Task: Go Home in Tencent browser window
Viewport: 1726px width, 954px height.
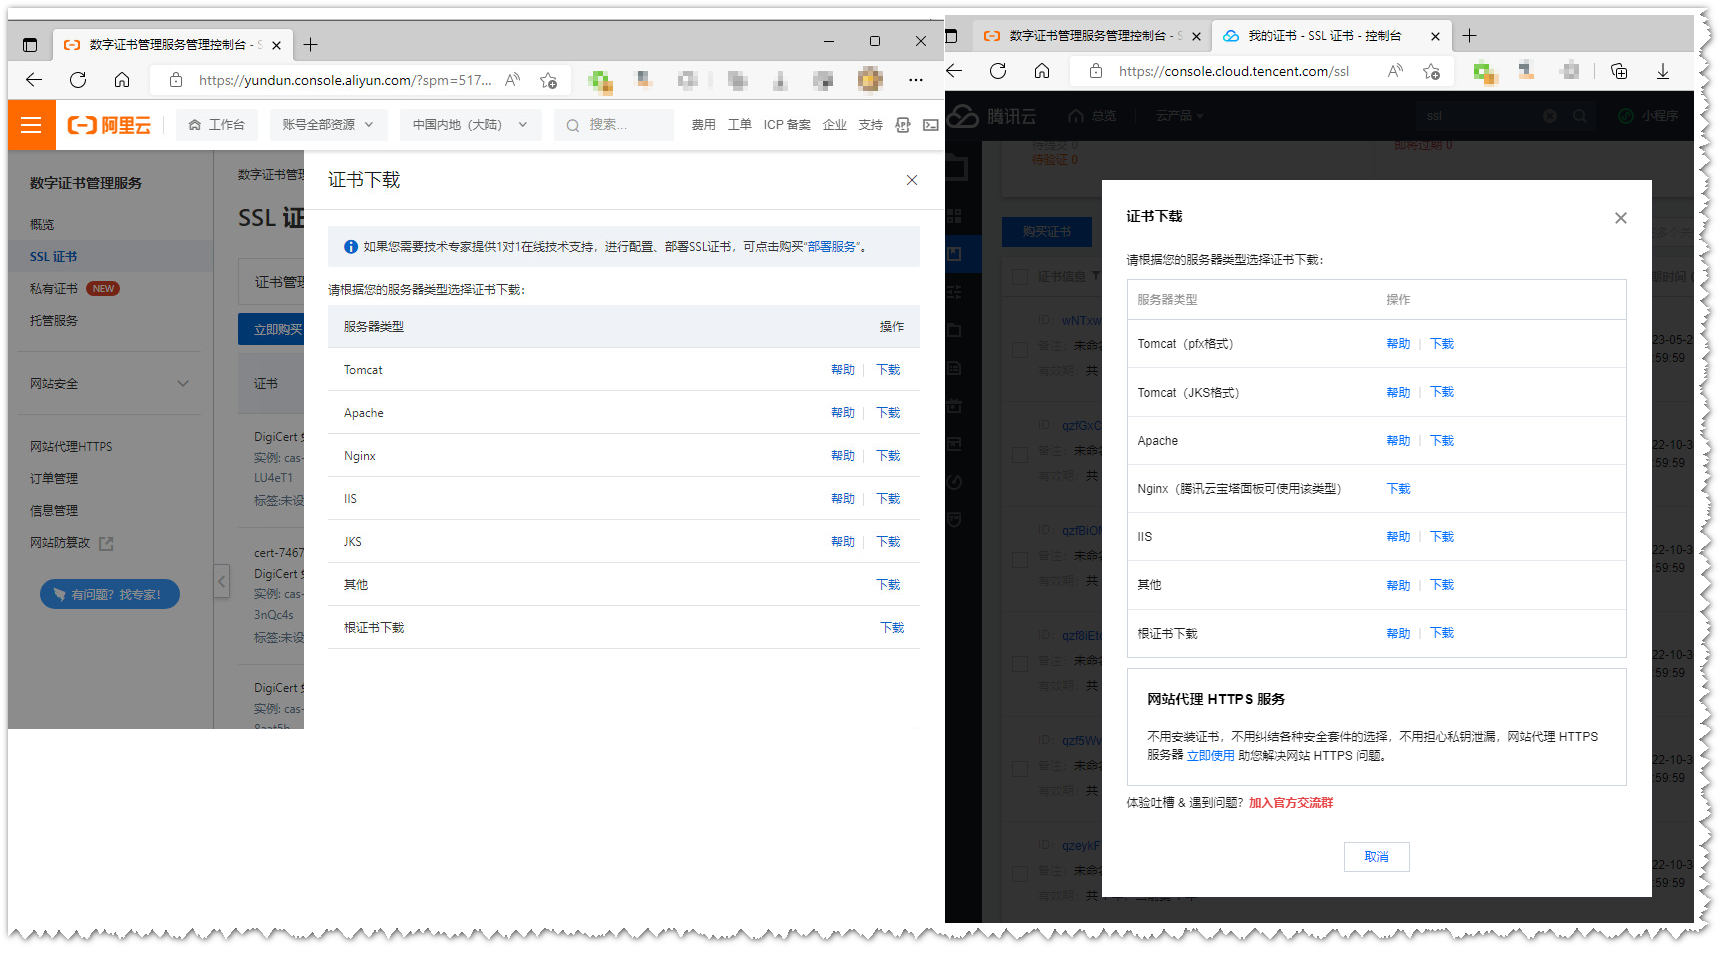Action: point(1042,71)
